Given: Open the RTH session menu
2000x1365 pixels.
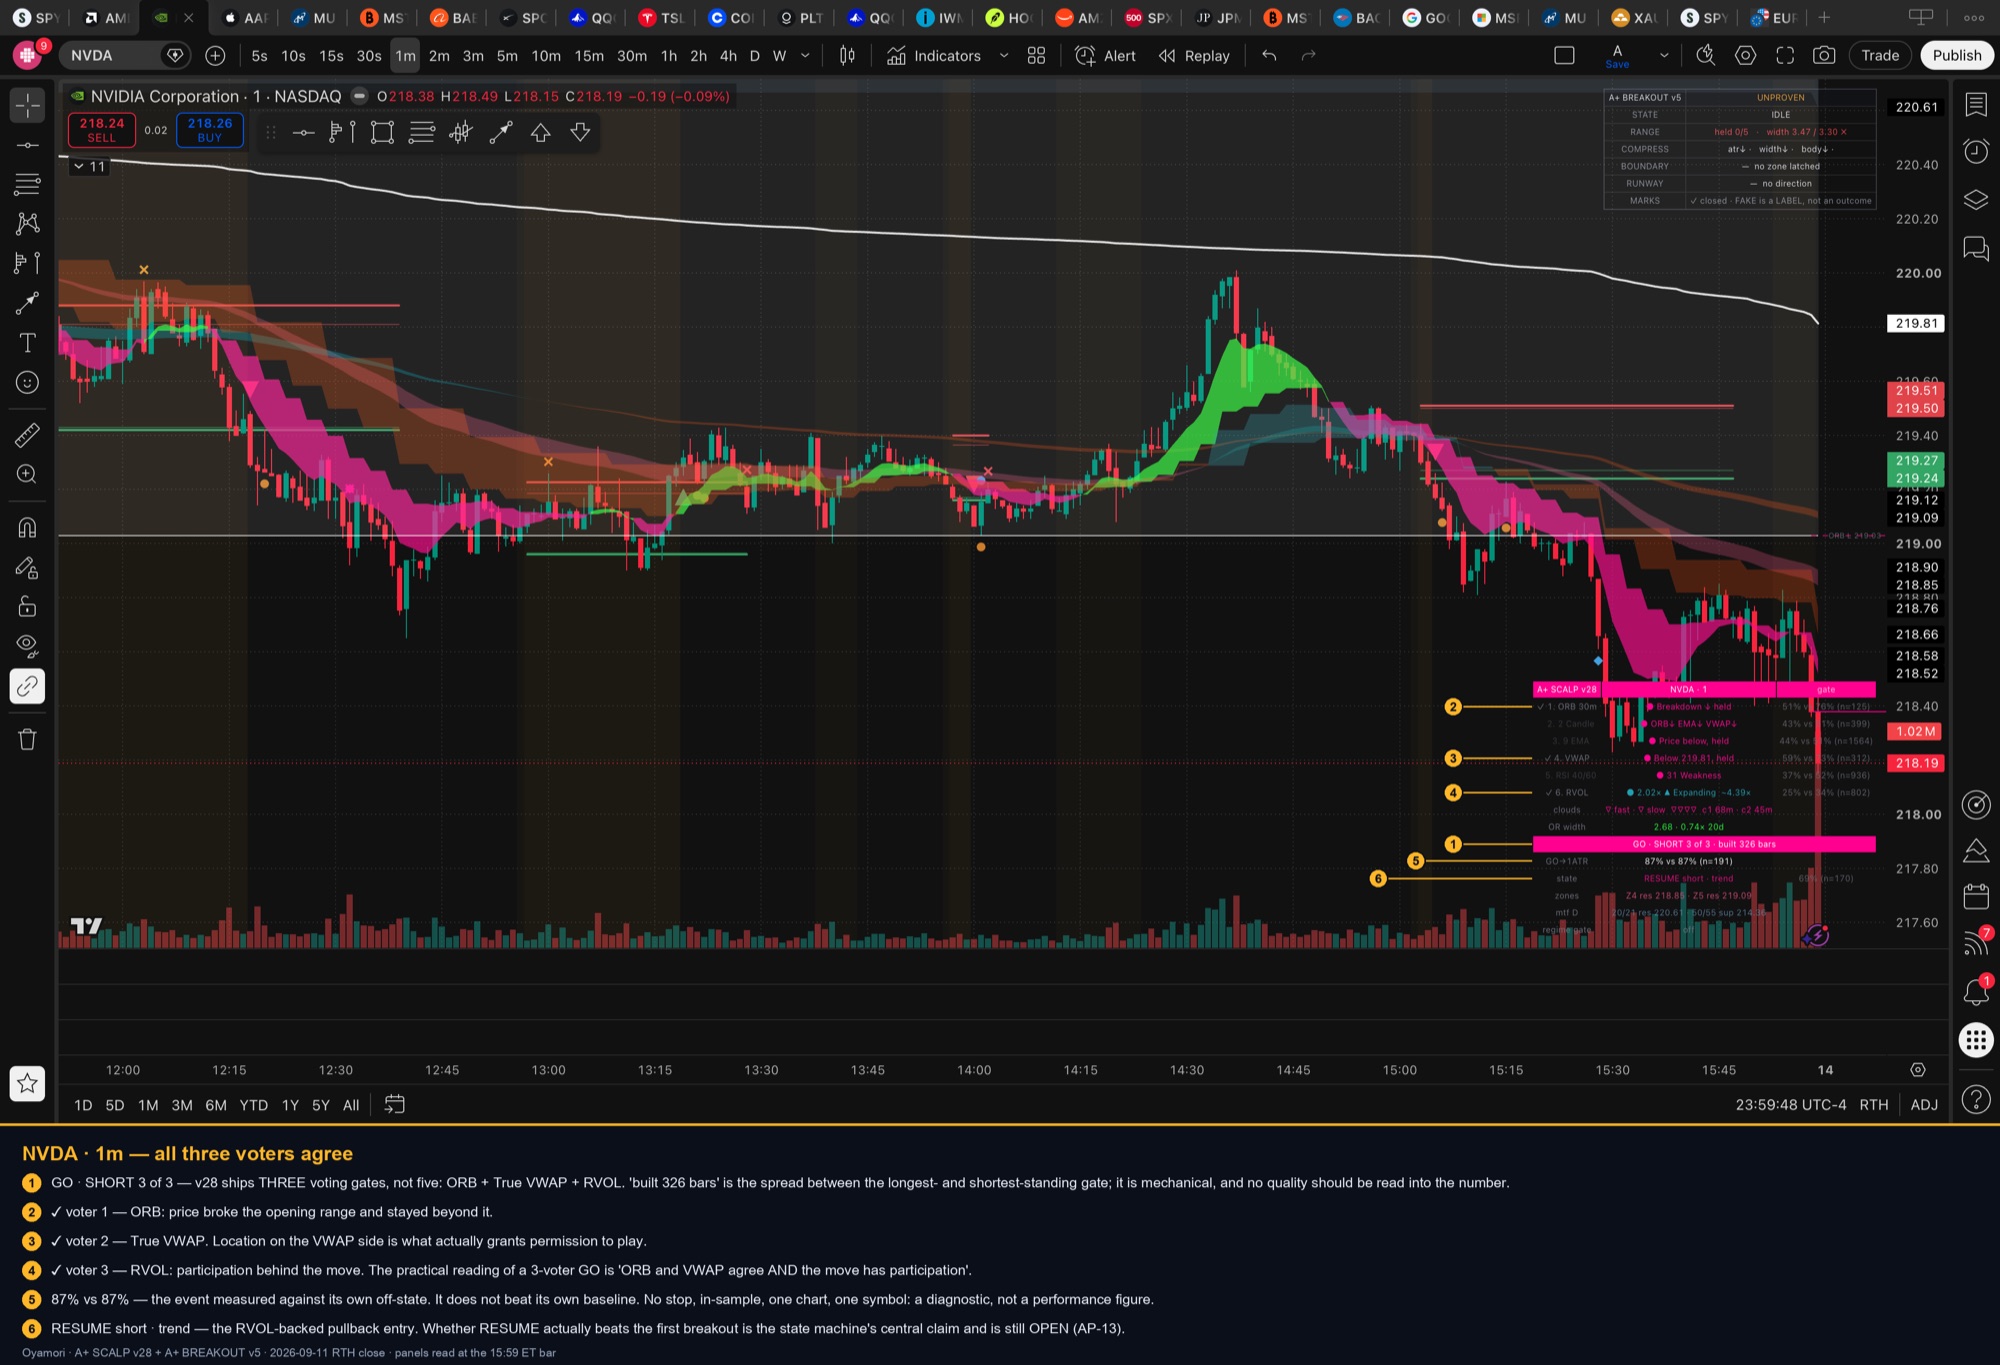Looking at the screenshot, I should (x=1874, y=1105).
